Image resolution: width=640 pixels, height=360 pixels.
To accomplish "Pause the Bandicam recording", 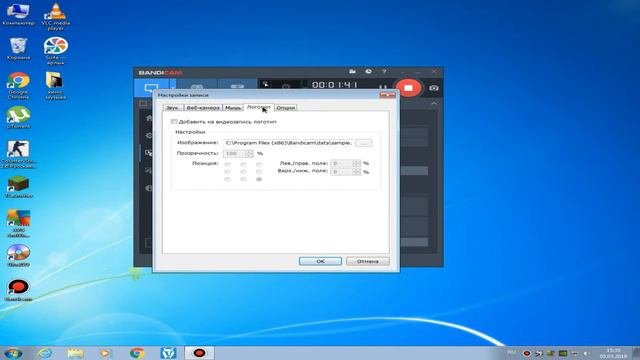I will [382, 87].
